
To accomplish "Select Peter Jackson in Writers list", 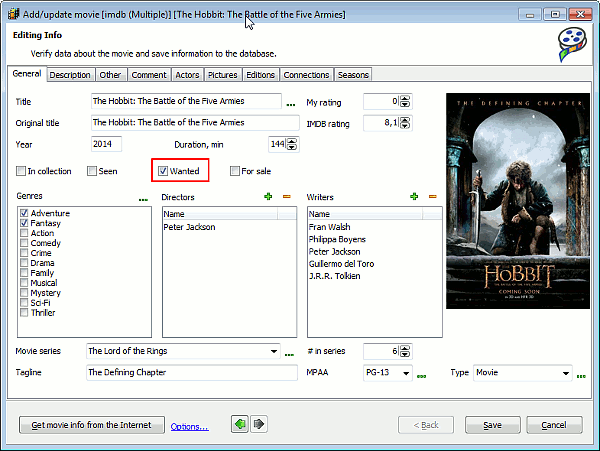I will pyautogui.click(x=334, y=251).
